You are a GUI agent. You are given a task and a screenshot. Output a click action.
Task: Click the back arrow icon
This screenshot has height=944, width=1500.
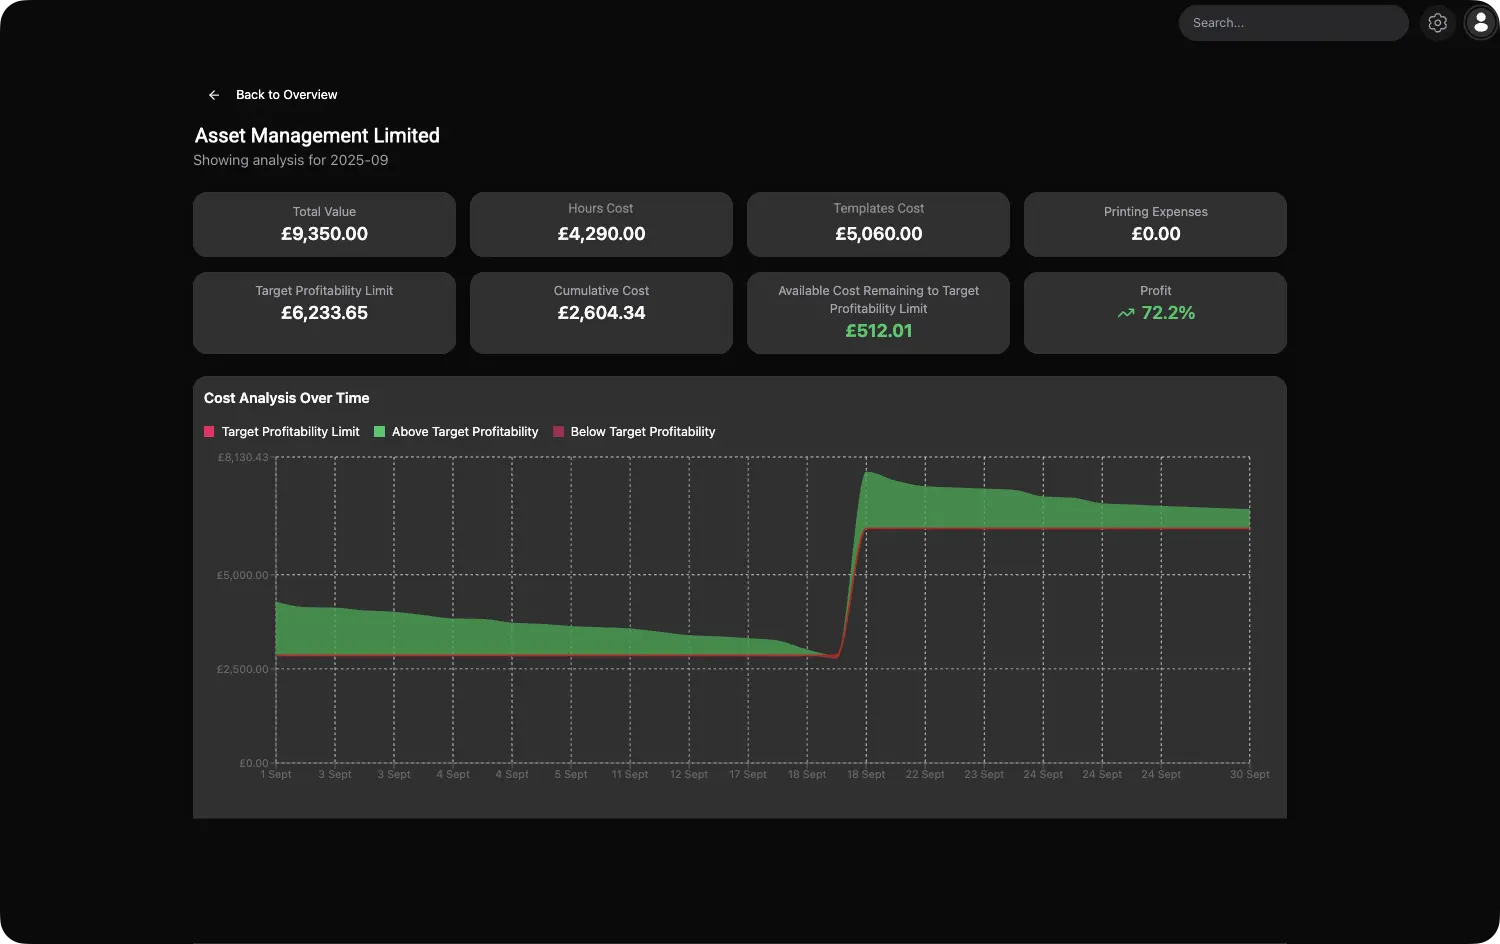tap(212, 94)
